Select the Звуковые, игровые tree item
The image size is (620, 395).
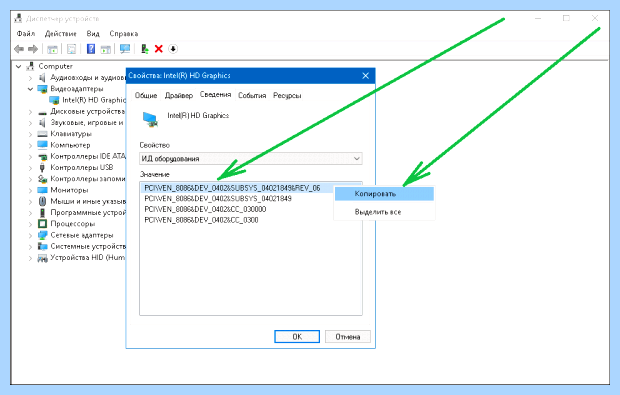tap(87, 123)
